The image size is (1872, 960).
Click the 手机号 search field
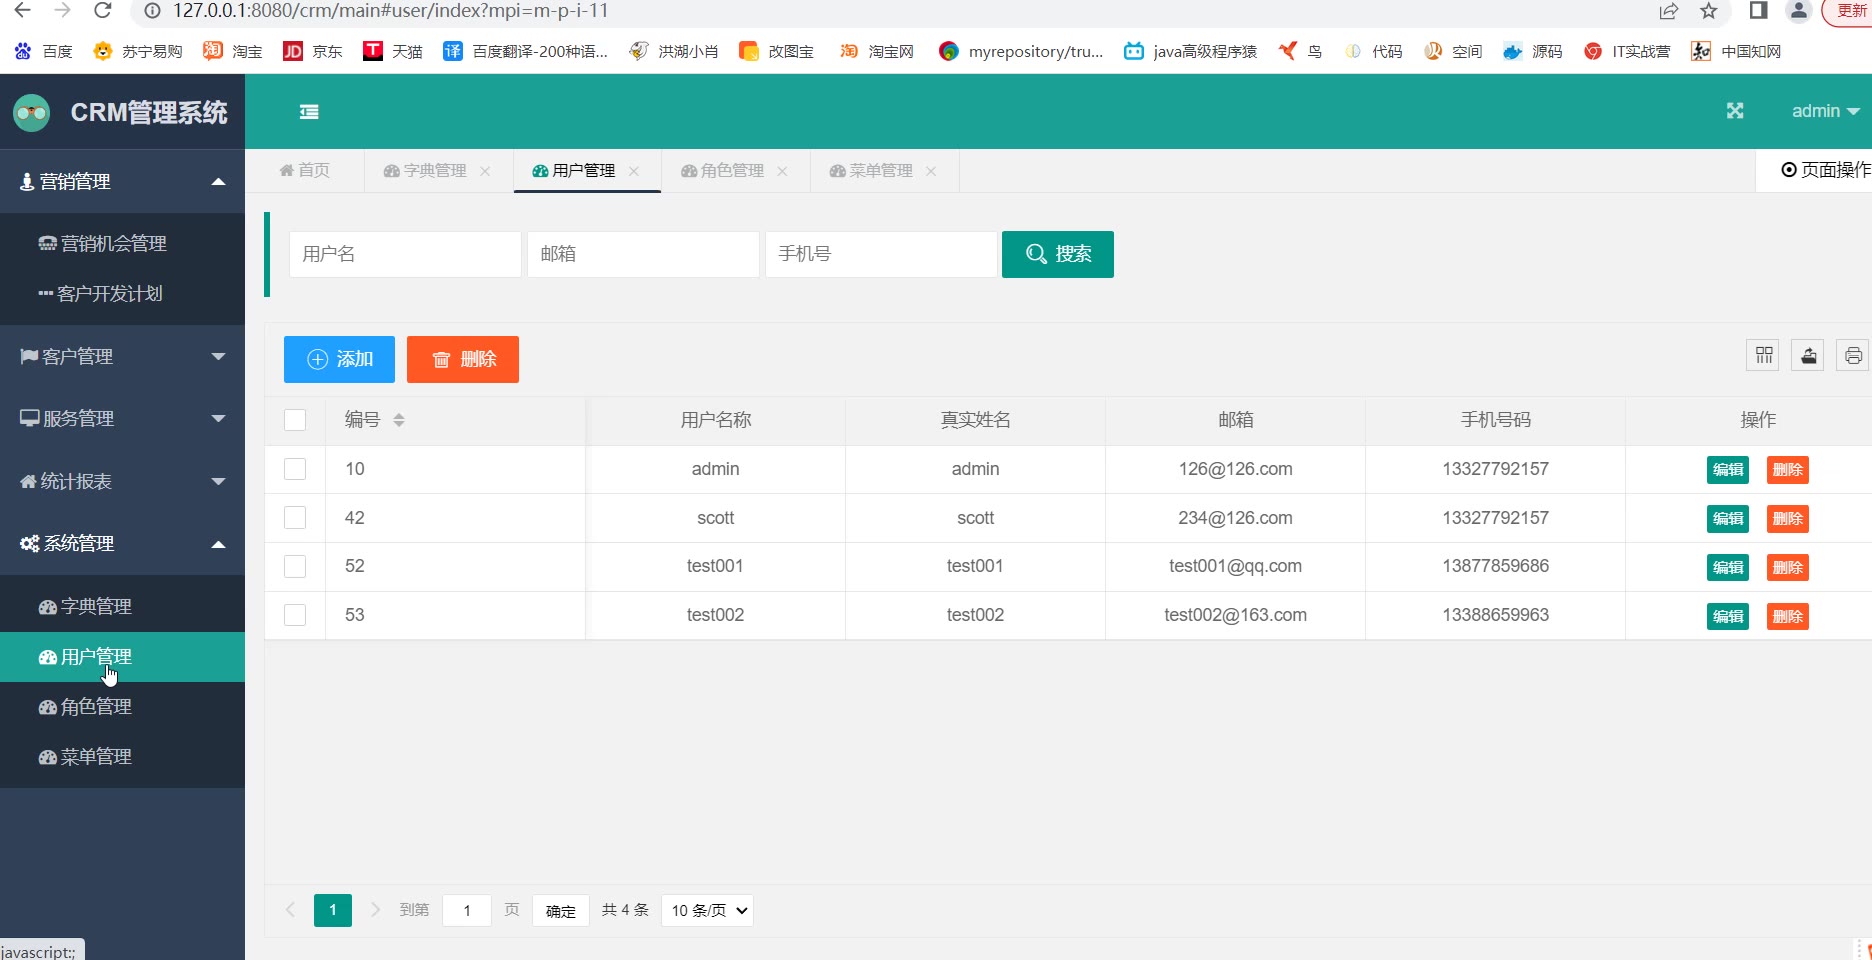pos(881,254)
